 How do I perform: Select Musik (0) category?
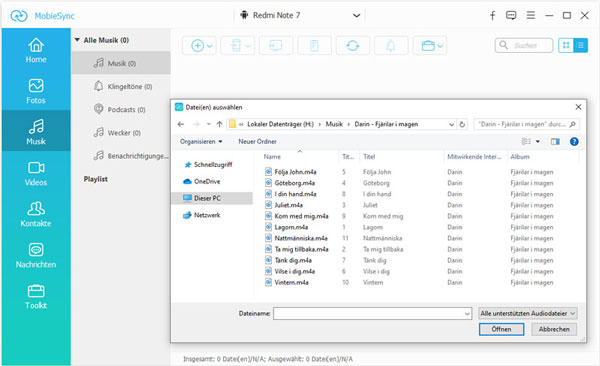(x=121, y=63)
